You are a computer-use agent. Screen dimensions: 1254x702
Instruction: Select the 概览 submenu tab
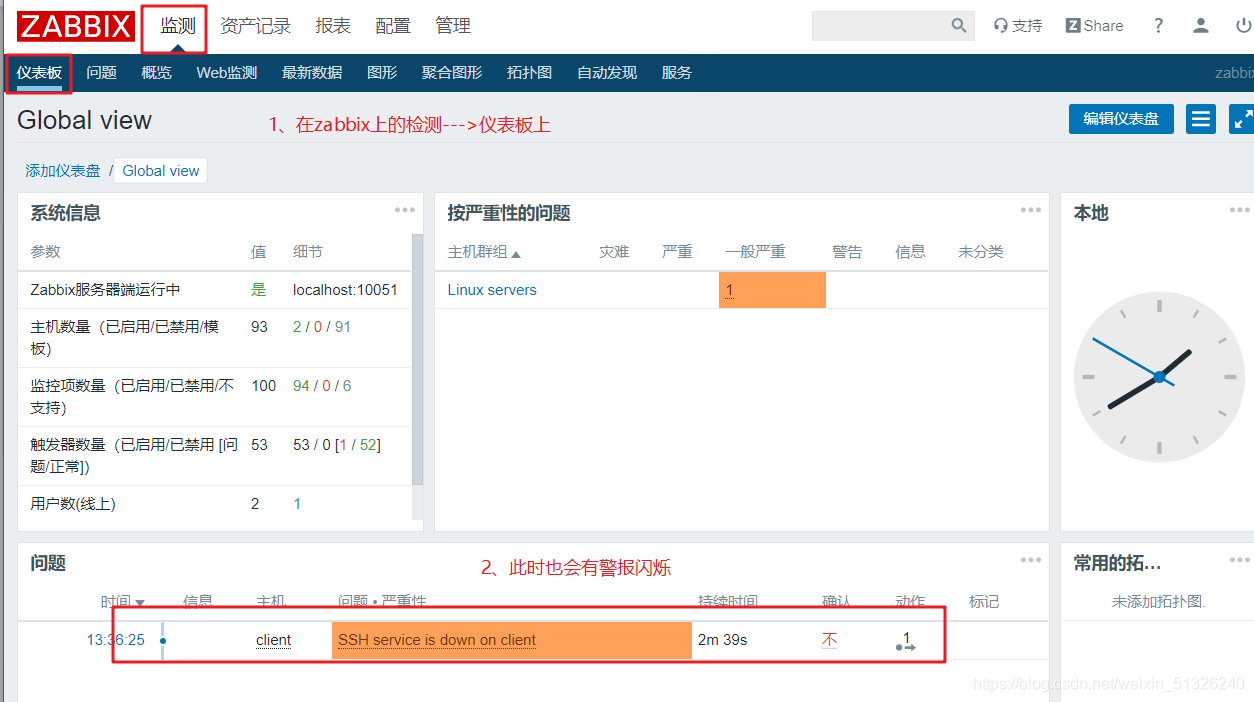click(156, 72)
